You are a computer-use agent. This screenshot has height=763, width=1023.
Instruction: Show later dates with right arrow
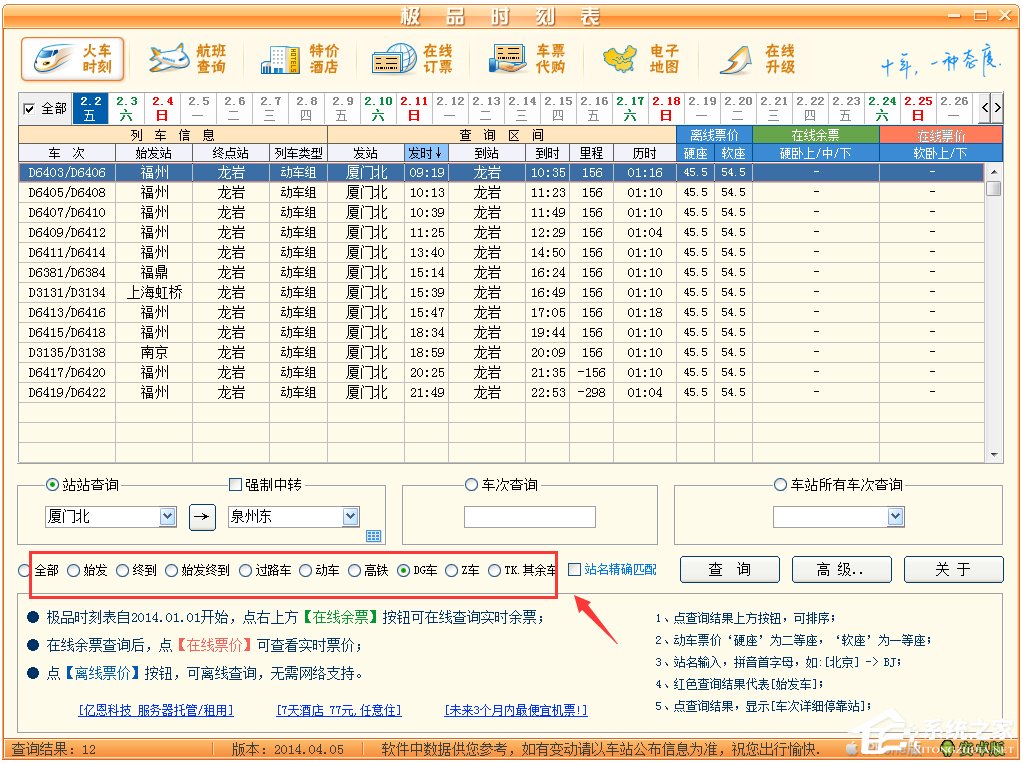(x=997, y=108)
